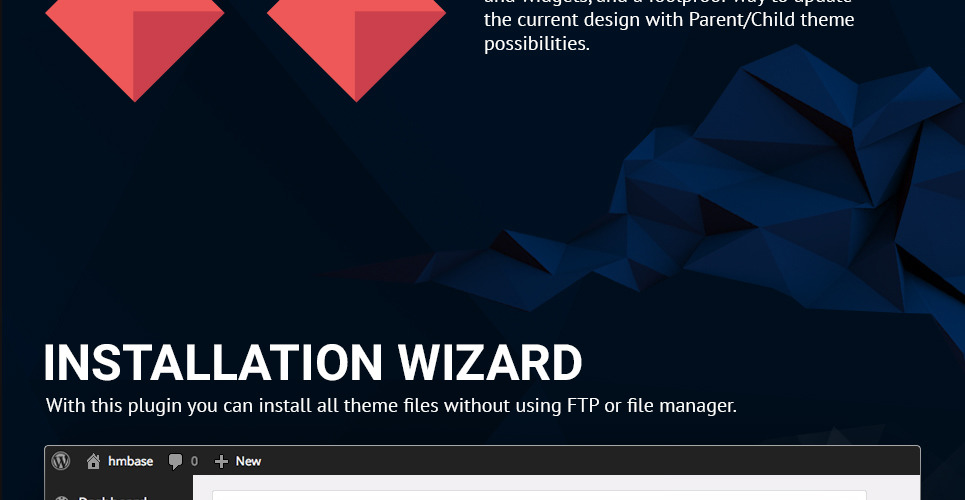Click the Parent/Child theme paragraph text
Viewport: 965px width, 500px height.
pos(668,20)
